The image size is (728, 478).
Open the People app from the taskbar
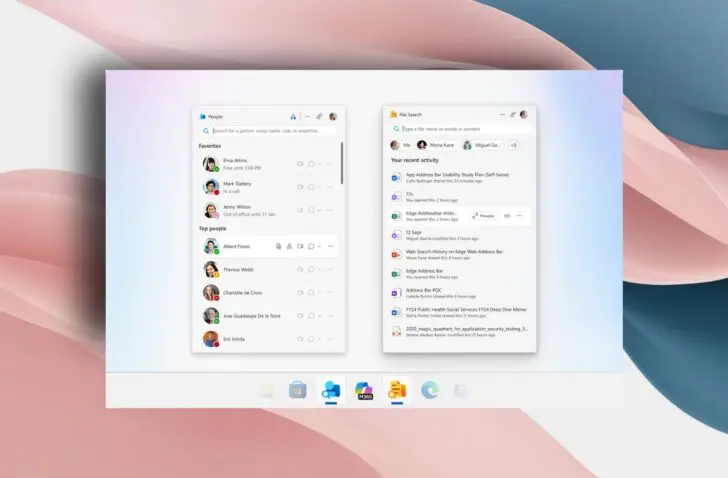(331, 390)
